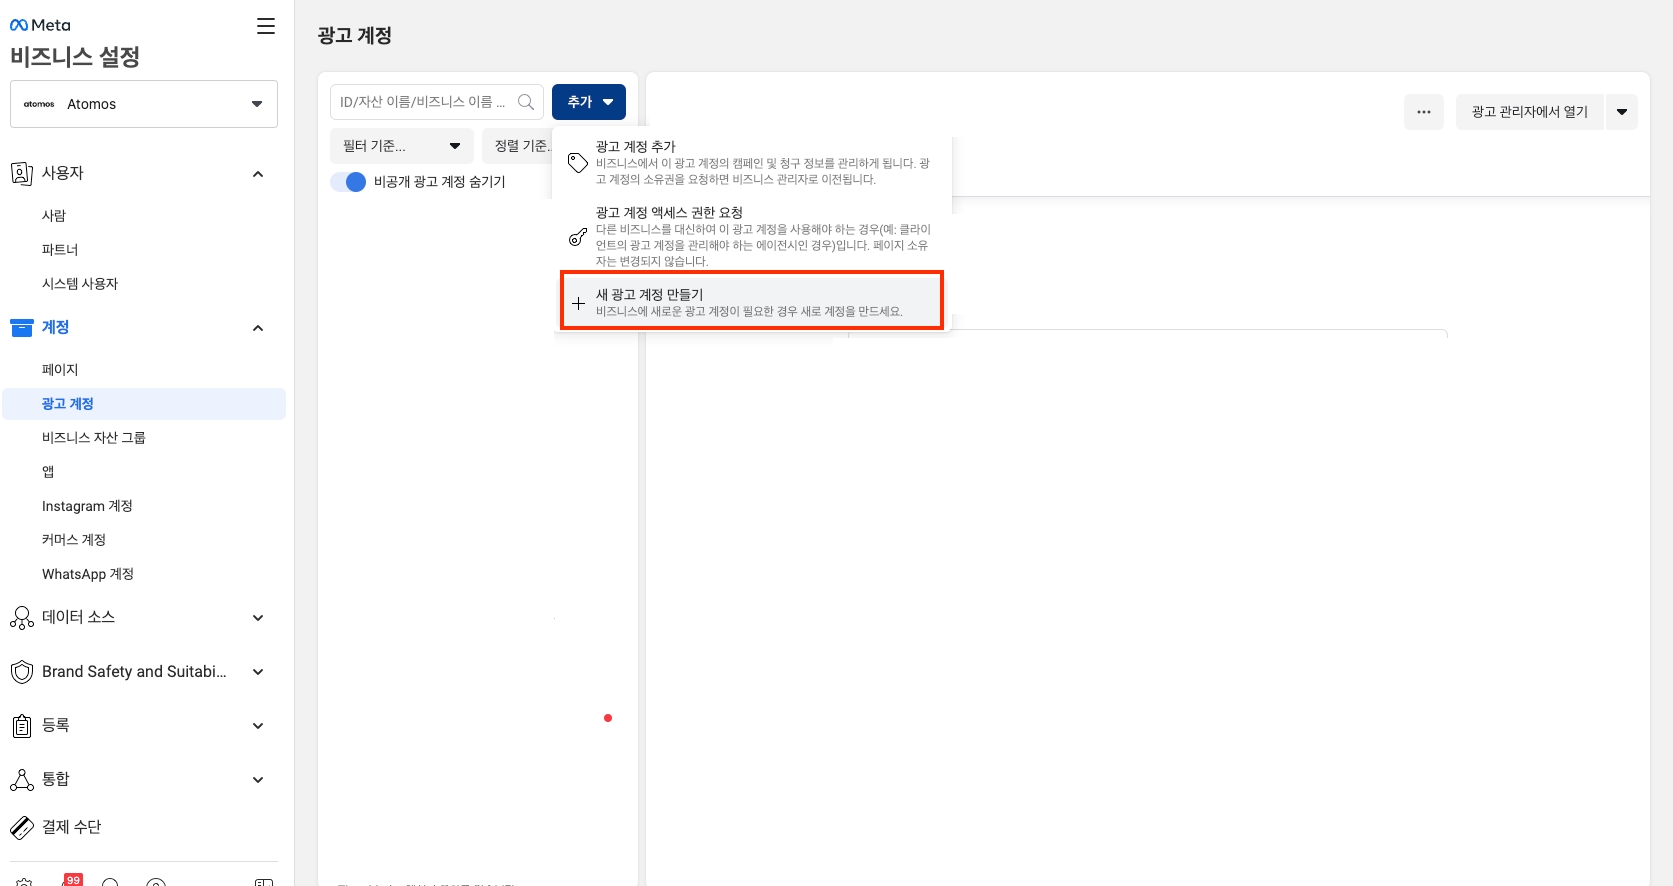Collapse the 사용자 section chevron

coord(258,174)
